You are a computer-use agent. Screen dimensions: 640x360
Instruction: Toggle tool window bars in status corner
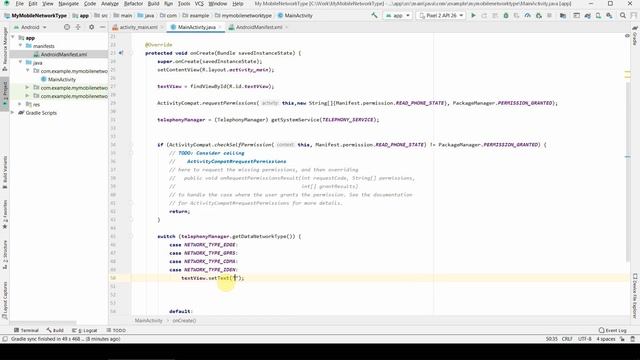5,339
